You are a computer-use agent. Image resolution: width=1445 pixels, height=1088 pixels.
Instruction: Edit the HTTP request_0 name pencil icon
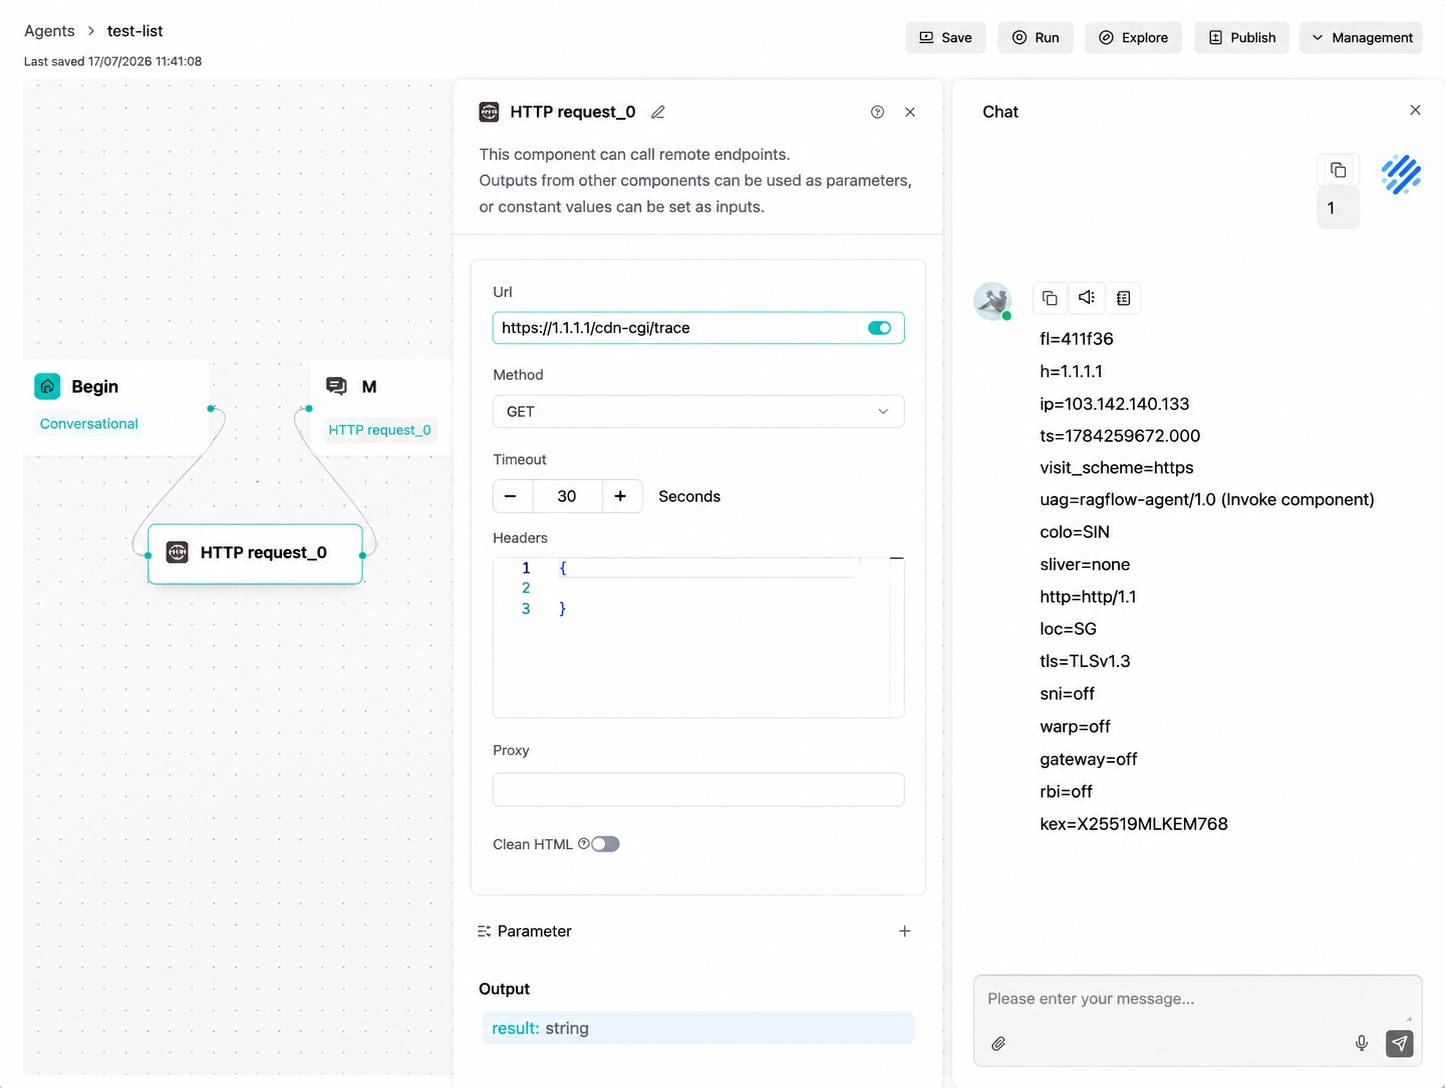[x=658, y=112]
